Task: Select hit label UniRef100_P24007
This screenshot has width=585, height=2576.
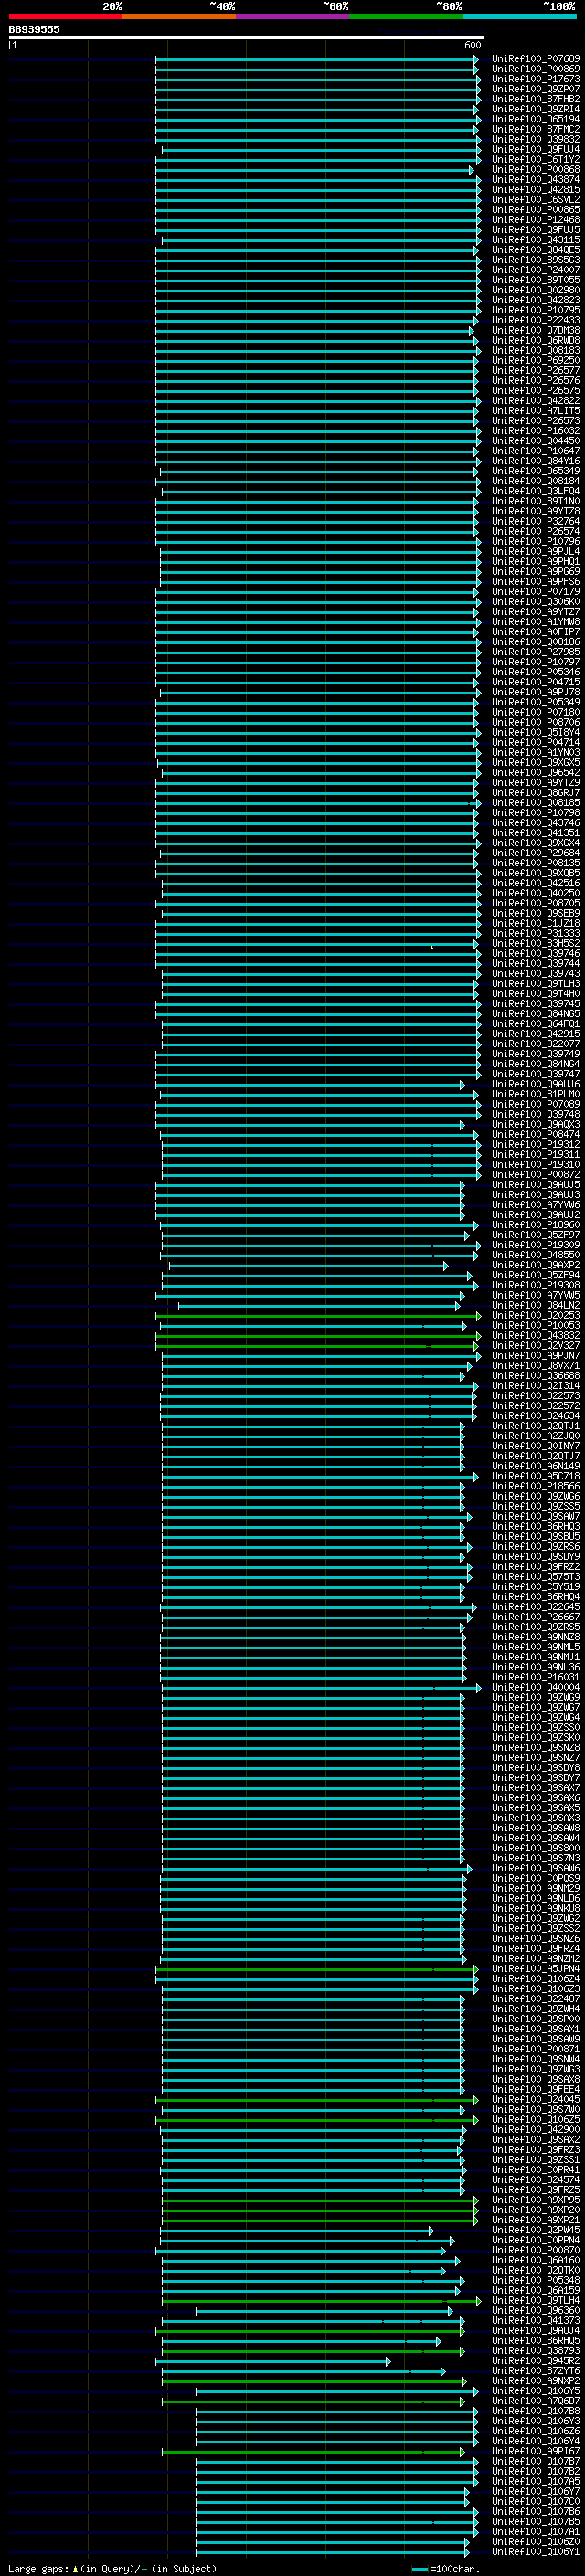Action: click(x=535, y=270)
